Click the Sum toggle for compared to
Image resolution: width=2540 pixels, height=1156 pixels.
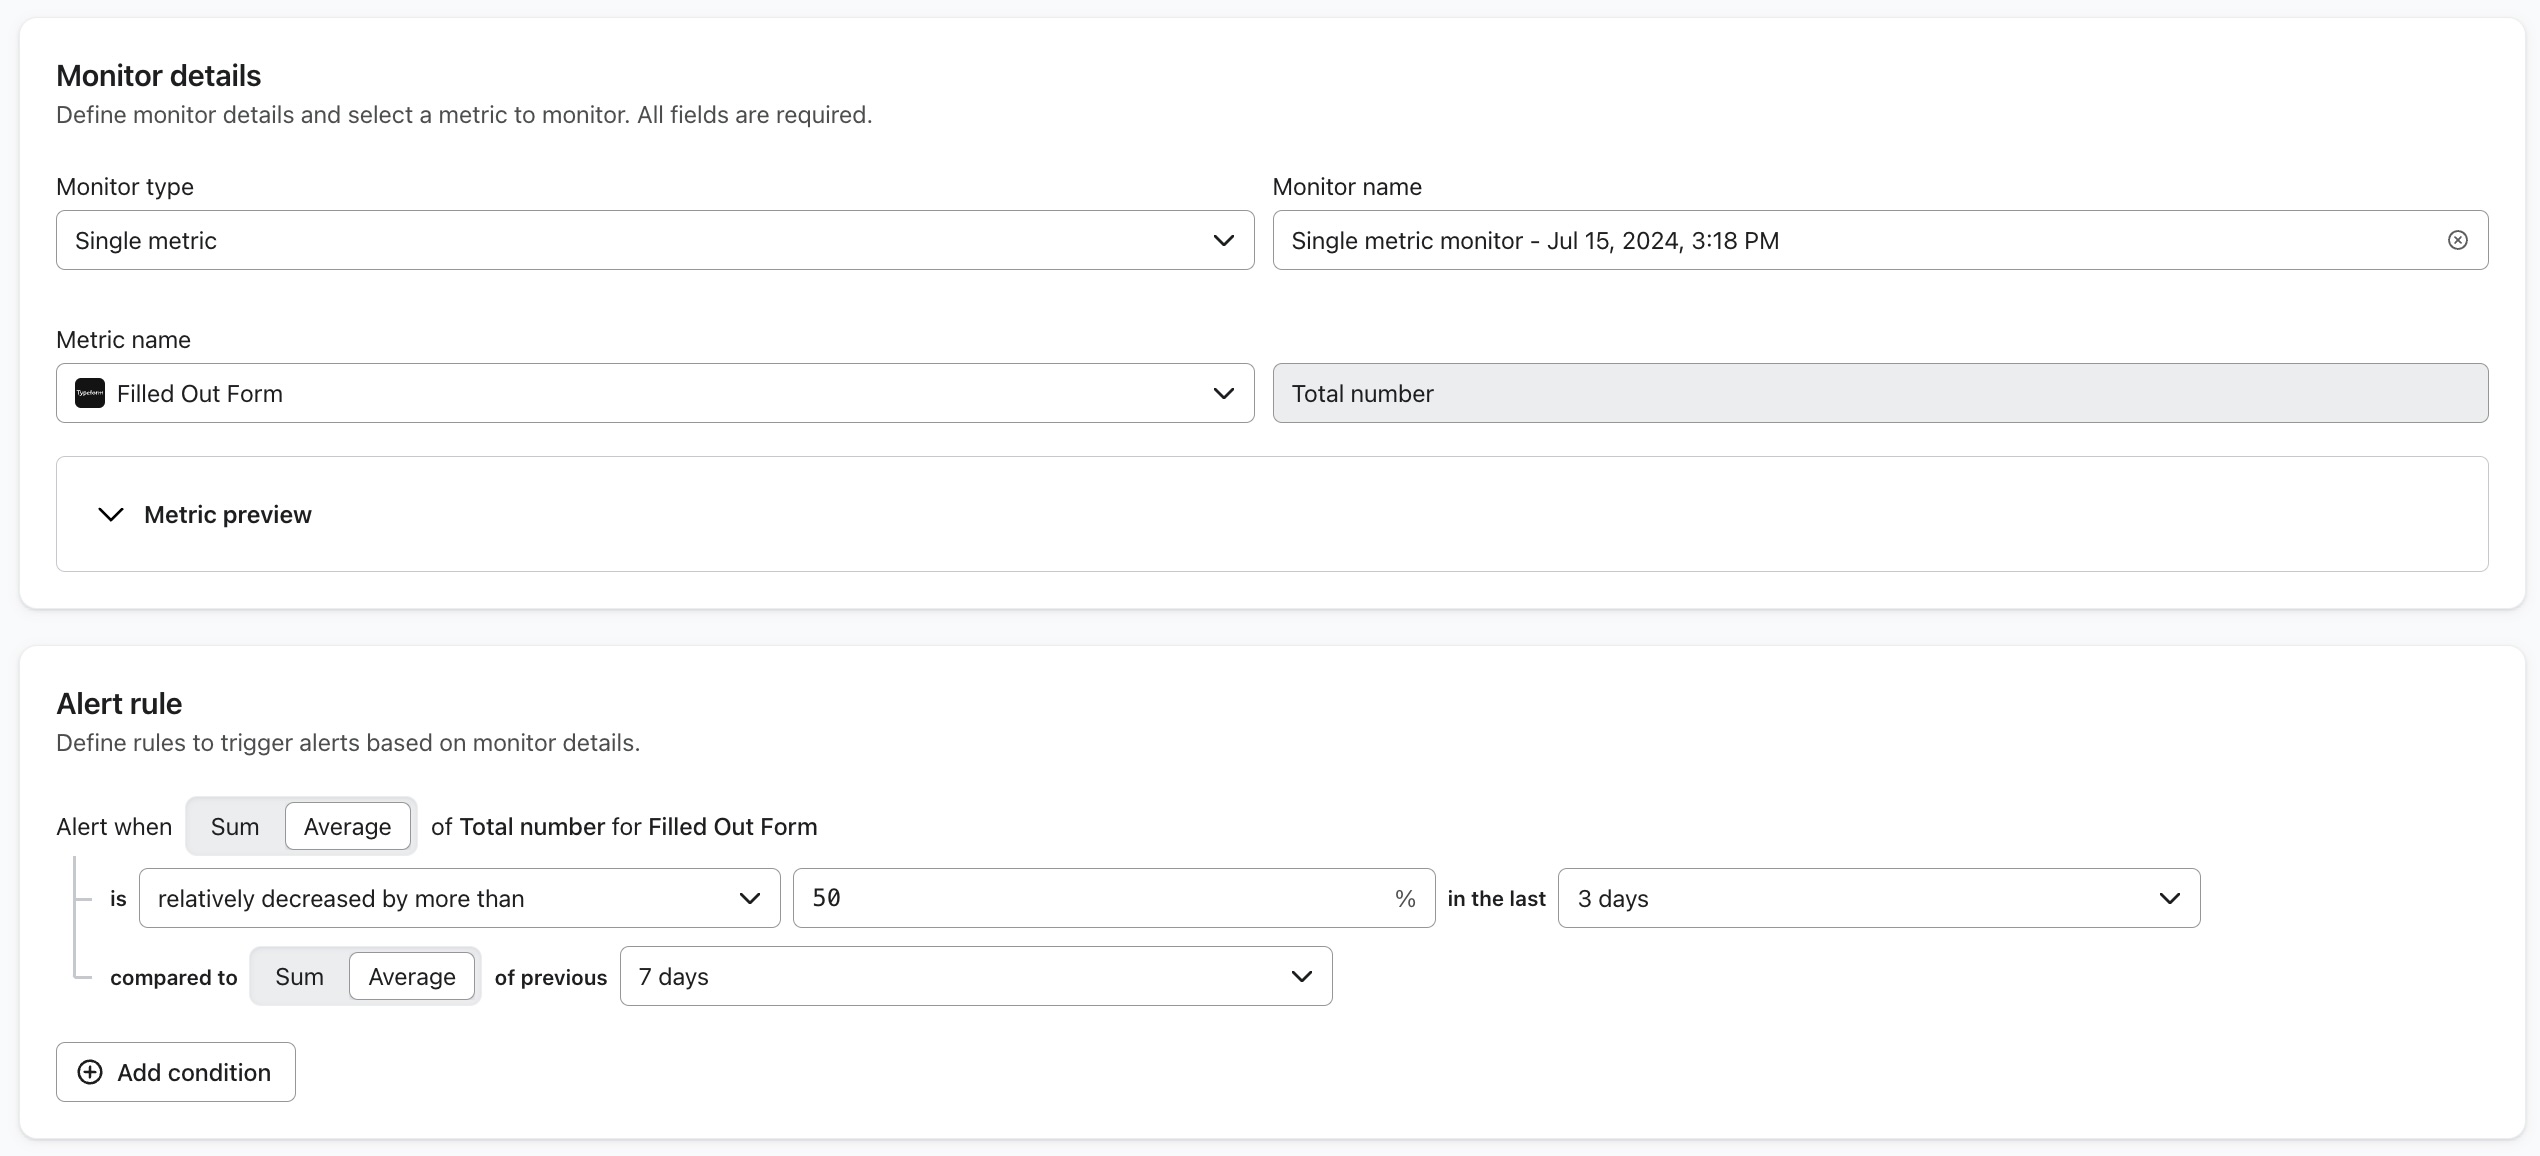[298, 975]
